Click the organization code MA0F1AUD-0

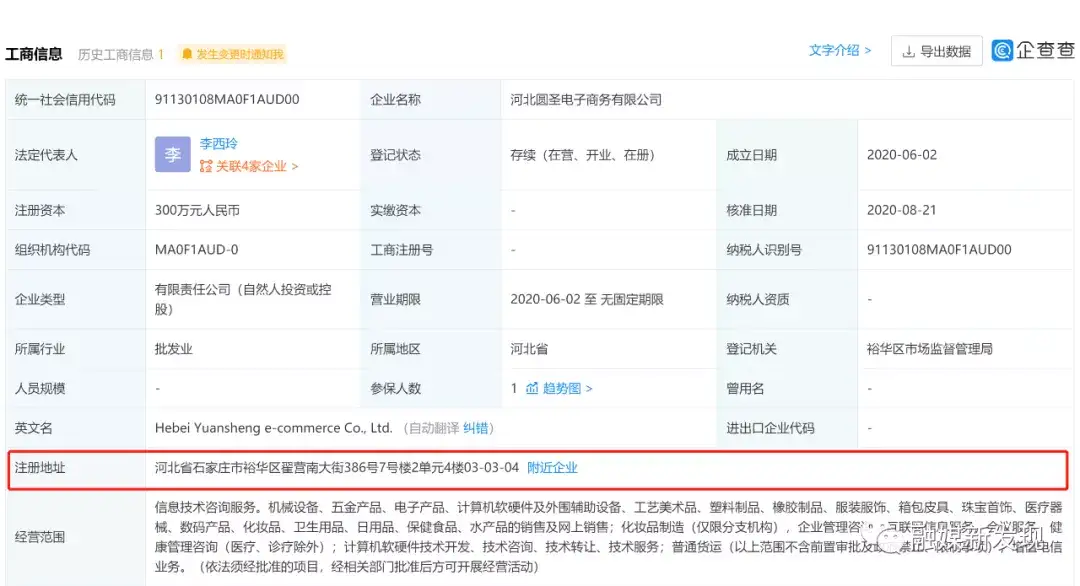click(196, 249)
